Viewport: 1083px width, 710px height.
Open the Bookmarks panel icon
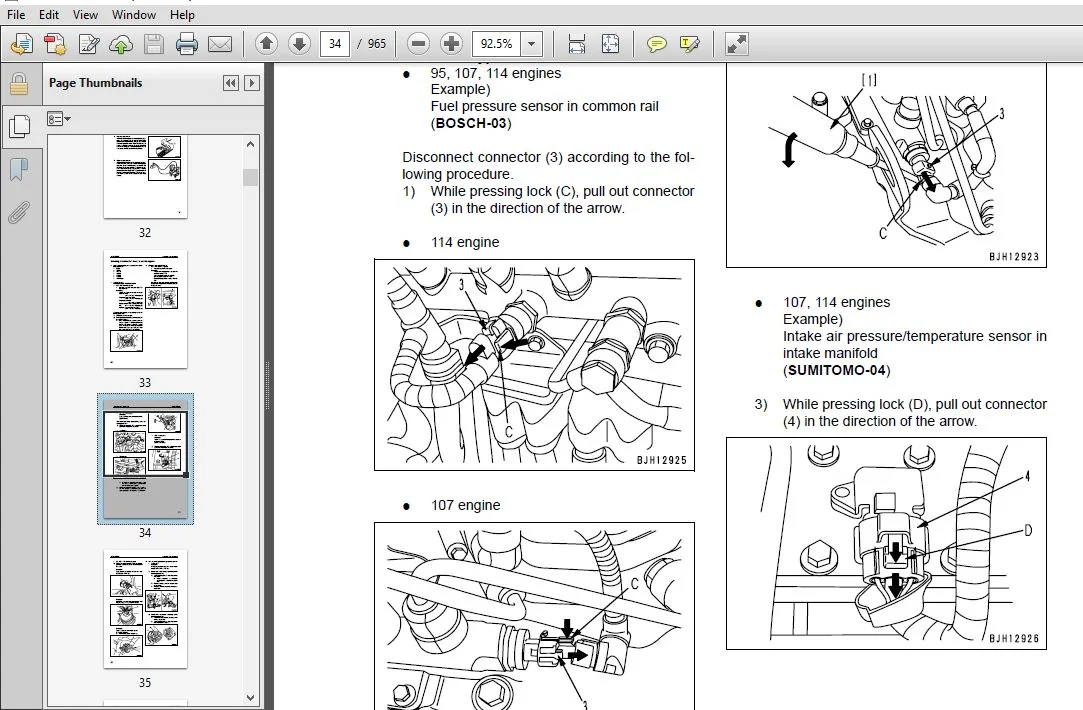tap(19, 169)
